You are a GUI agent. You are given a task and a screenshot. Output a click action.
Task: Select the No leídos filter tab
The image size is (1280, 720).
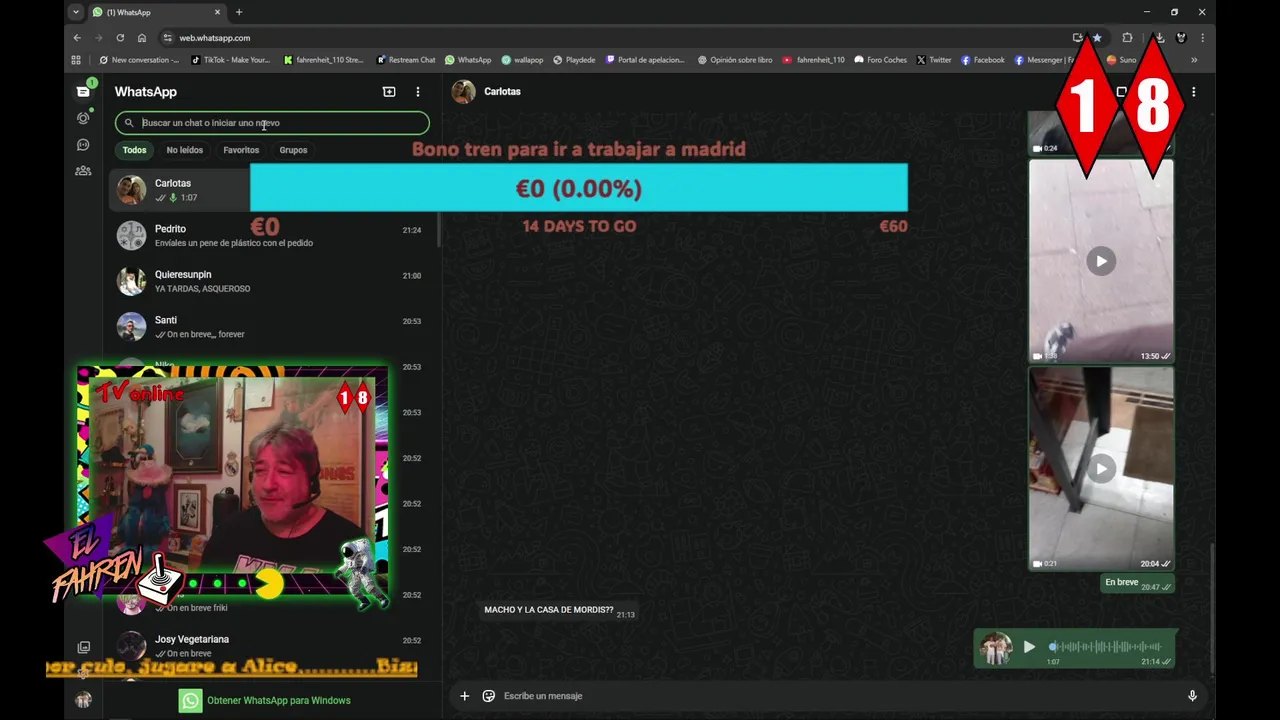tap(184, 150)
